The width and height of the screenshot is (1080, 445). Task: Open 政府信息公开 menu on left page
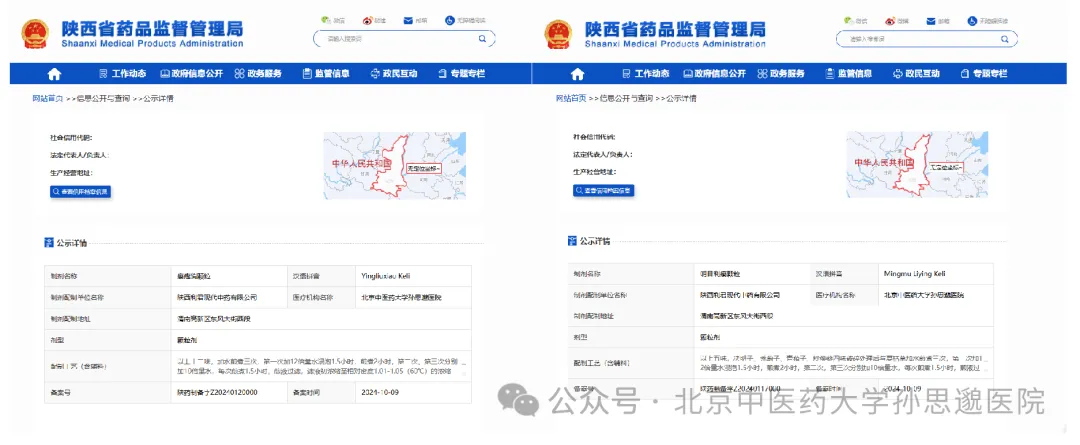(x=192, y=74)
